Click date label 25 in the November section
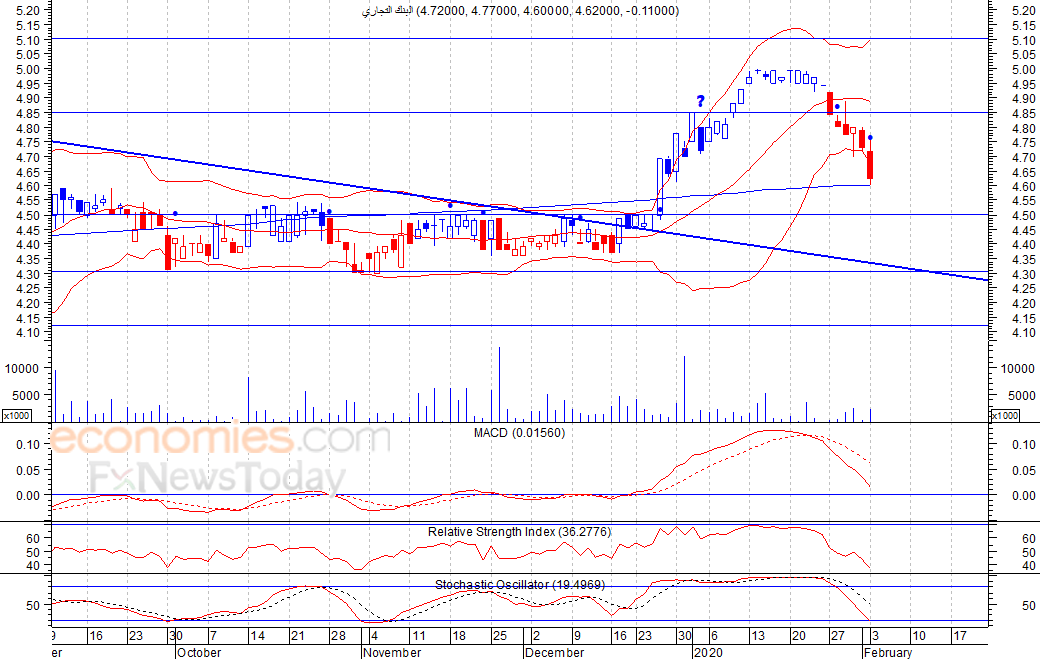Screen dimensions: 1040x659 499,636
